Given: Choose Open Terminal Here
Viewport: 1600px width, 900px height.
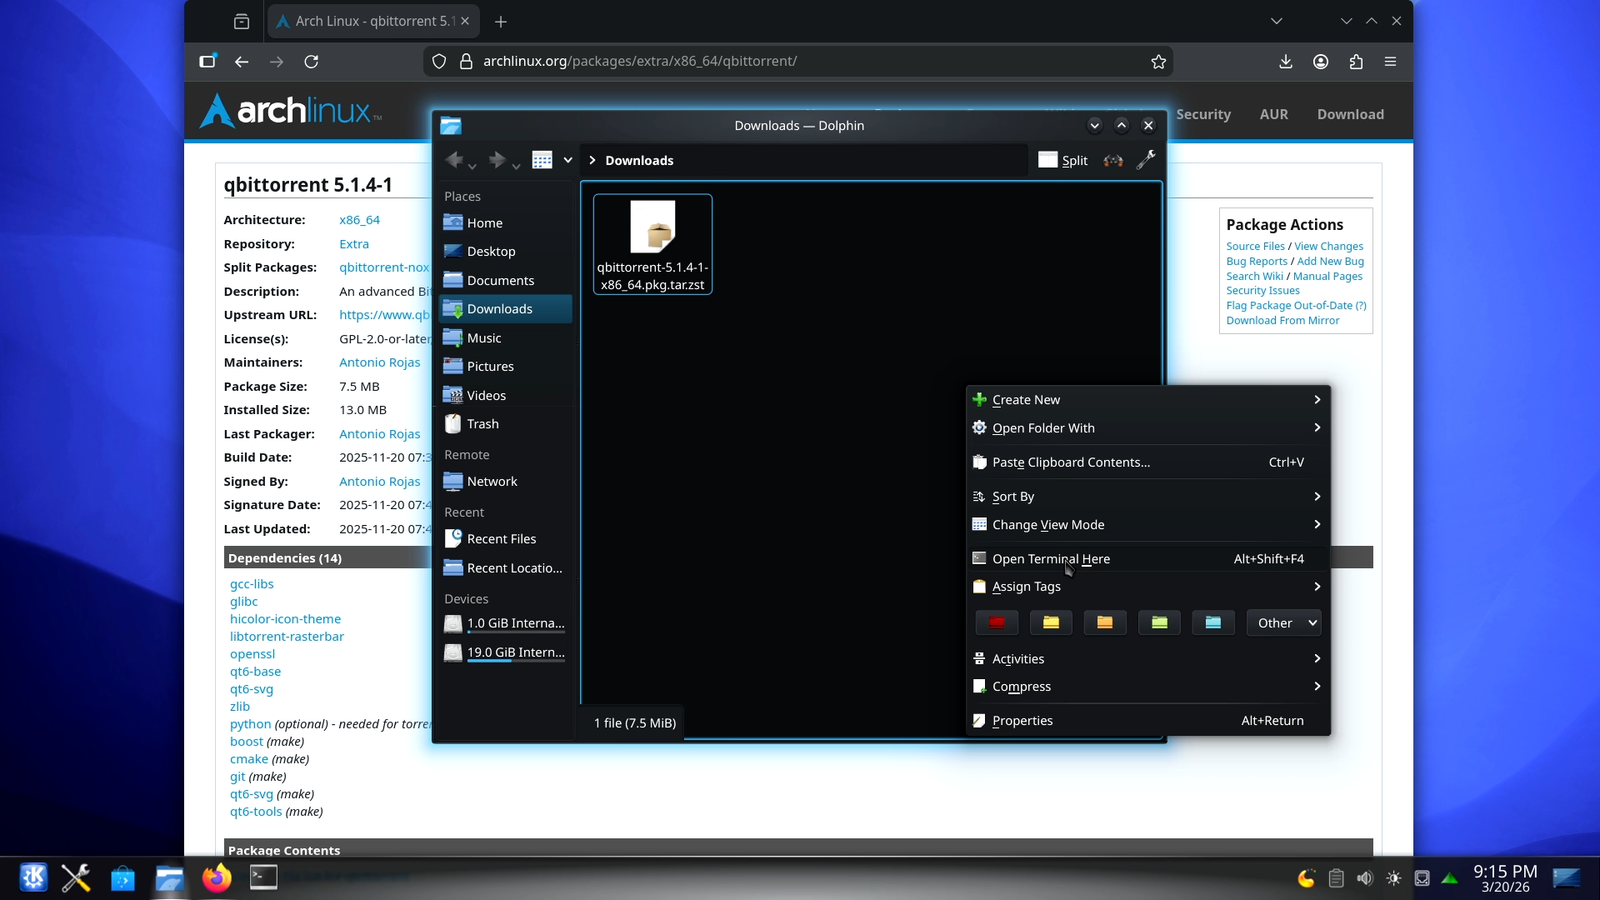Looking at the screenshot, I should [x=1148, y=559].
